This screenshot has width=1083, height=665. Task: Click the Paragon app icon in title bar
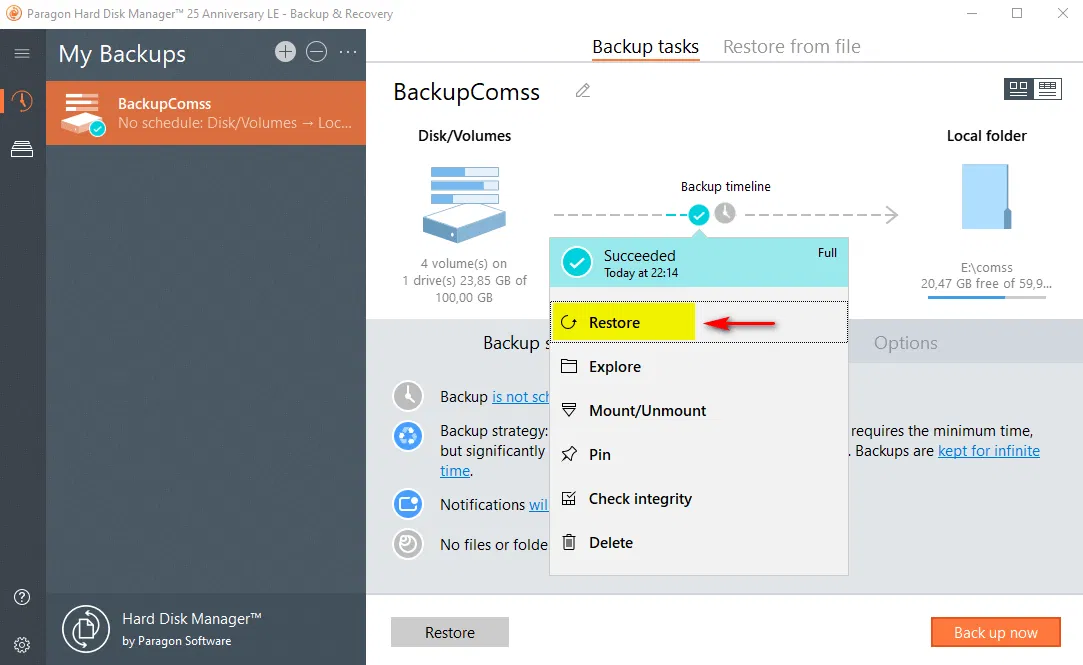coord(14,13)
